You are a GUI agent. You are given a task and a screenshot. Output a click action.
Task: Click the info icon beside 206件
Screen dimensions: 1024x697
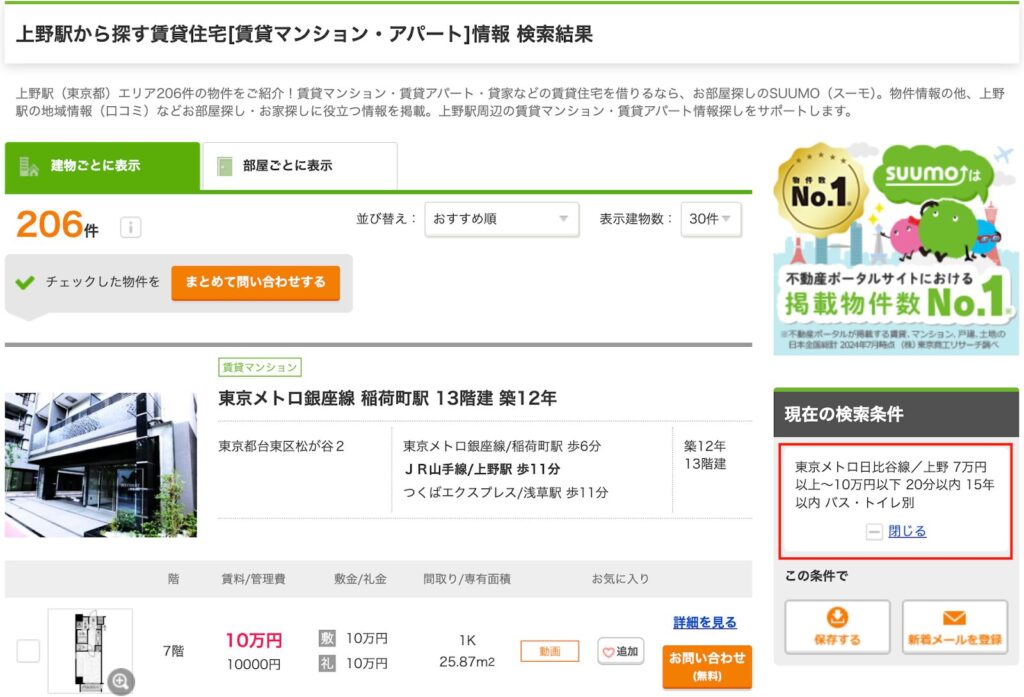tap(130, 228)
